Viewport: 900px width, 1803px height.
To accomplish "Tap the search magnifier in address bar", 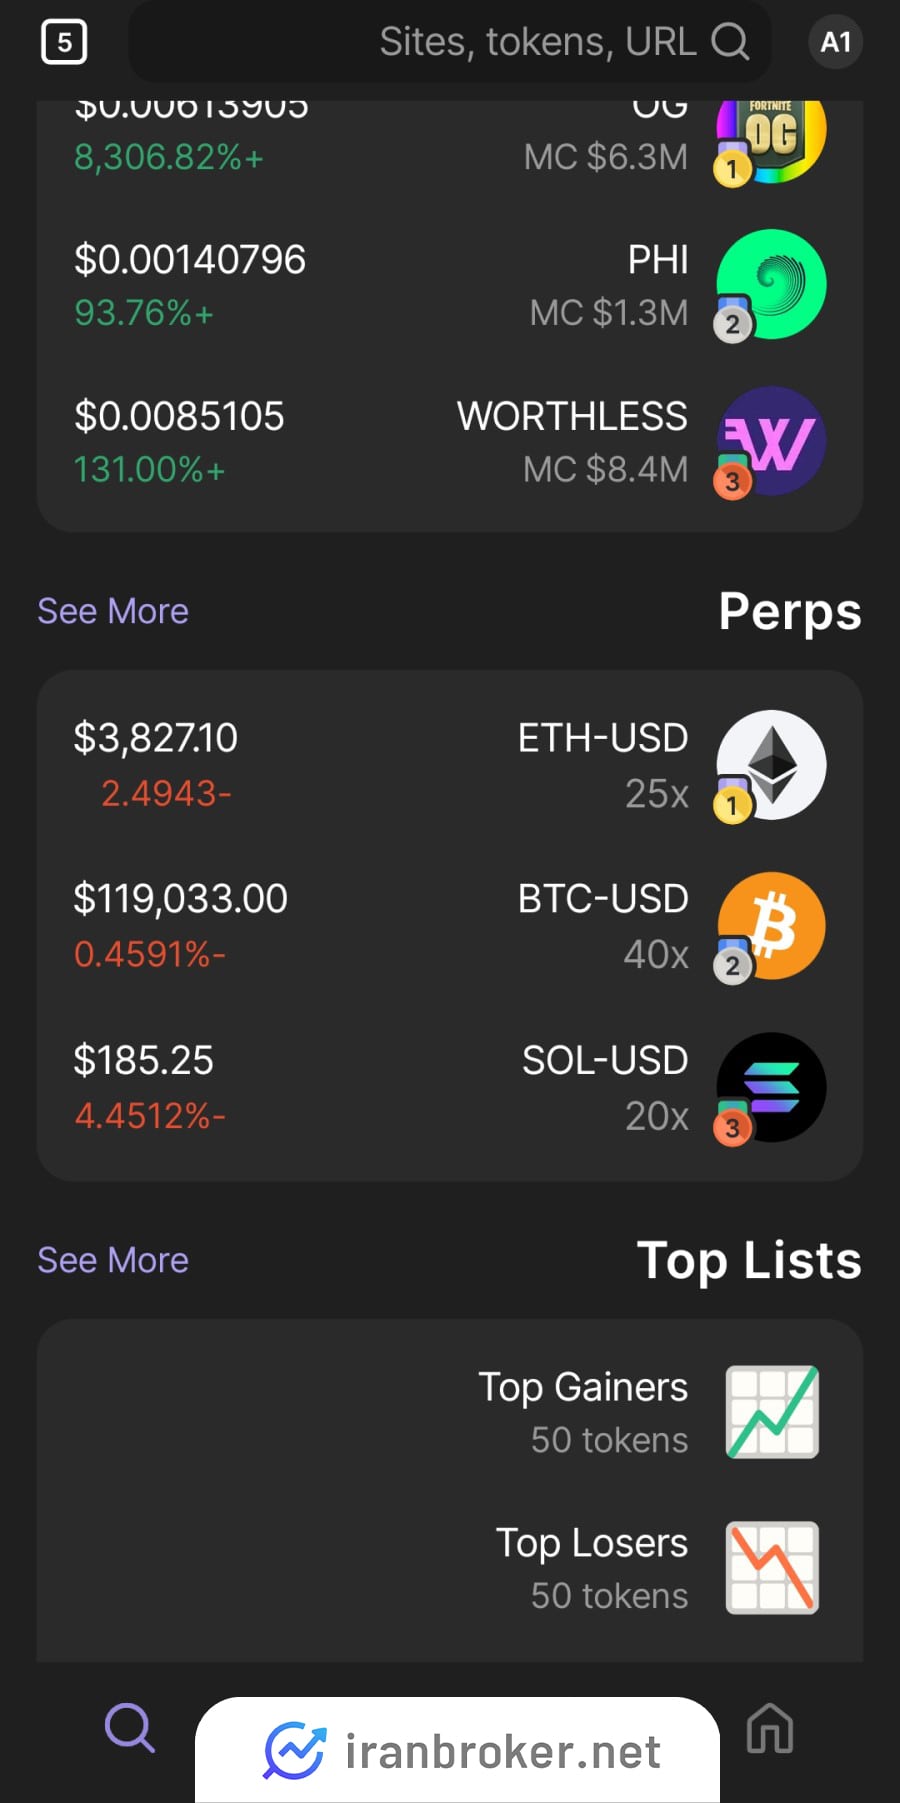I will (730, 42).
